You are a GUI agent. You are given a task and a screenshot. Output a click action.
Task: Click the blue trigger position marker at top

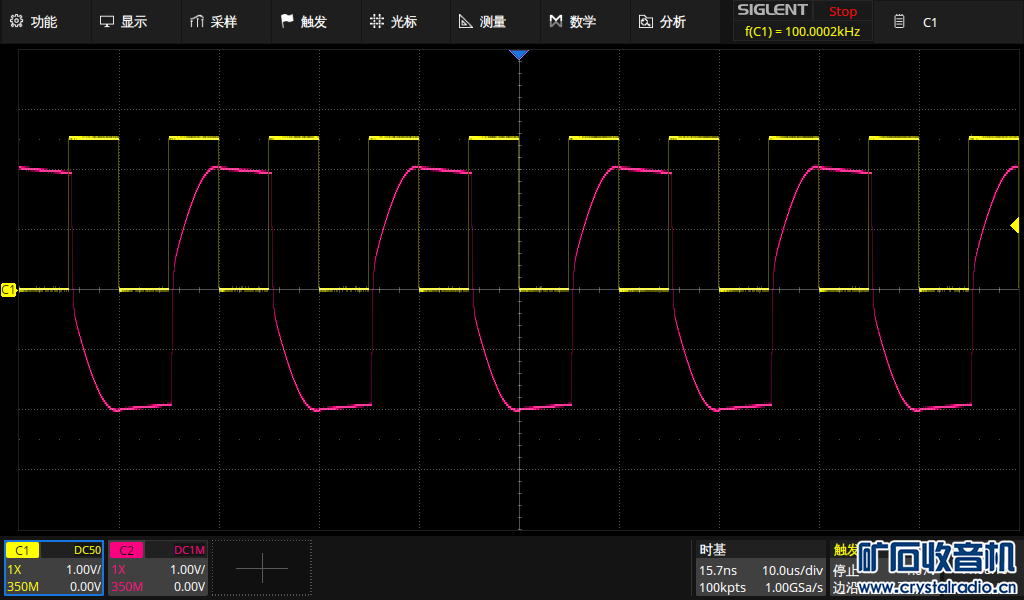click(x=518, y=55)
